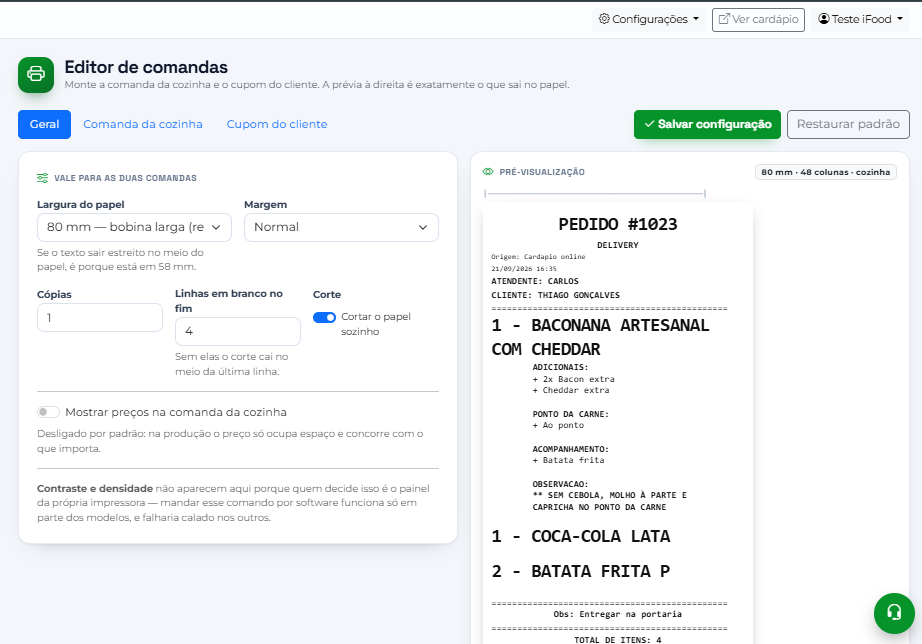The height and width of the screenshot is (644, 922).
Task: Focus the Linhas em branco no fim field
Action: (x=238, y=331)
